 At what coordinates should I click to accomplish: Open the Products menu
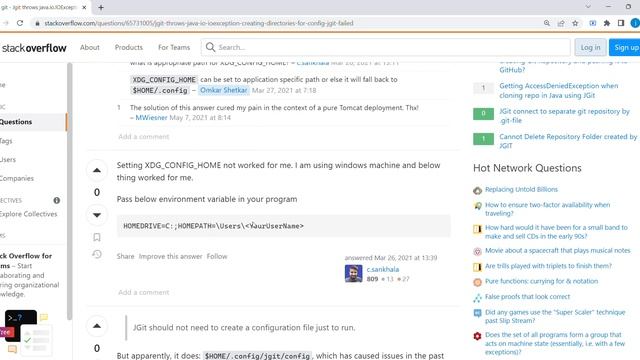(x=129, y=47)
